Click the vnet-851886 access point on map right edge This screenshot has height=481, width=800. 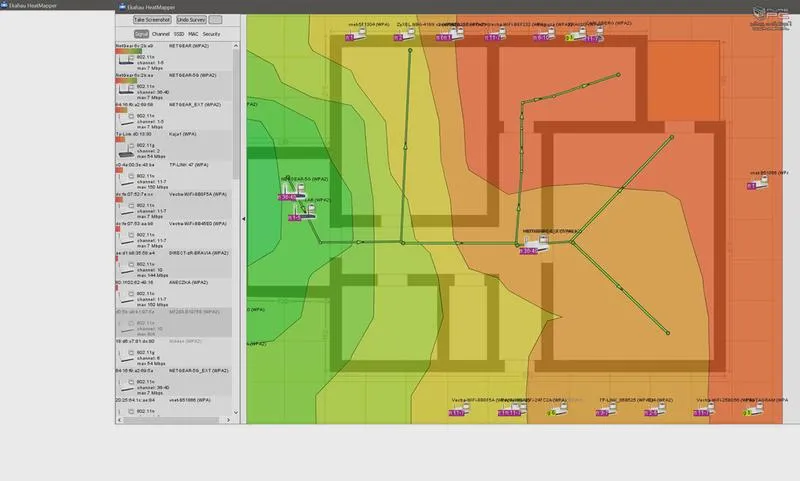759,183
